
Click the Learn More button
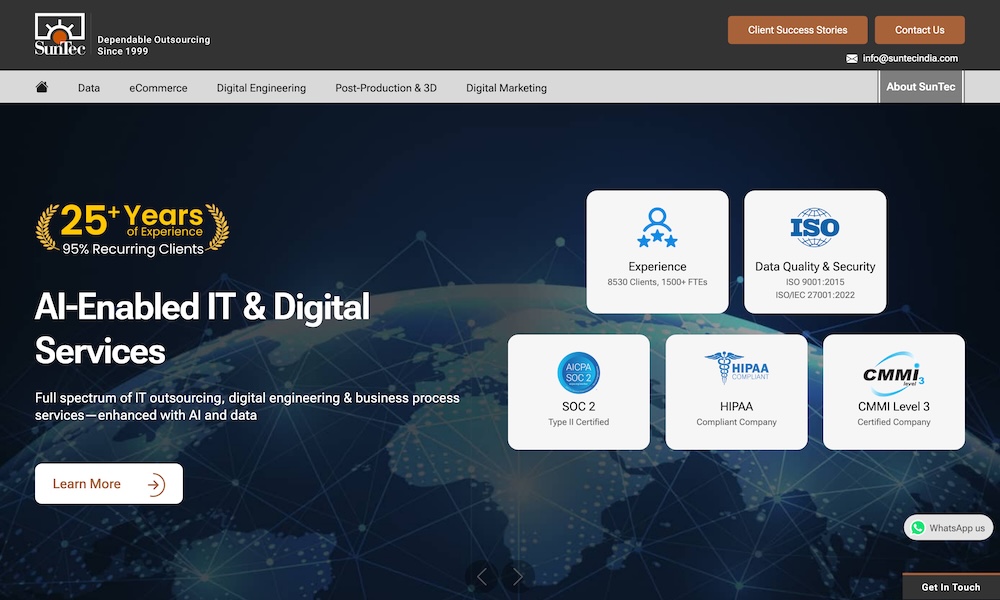(x=108, y=484)
